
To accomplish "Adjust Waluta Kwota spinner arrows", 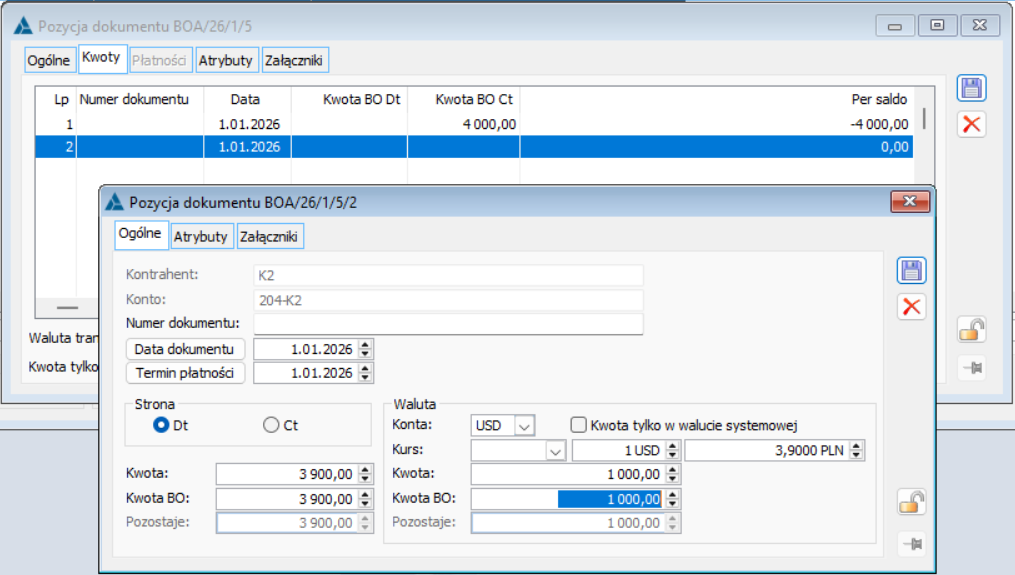I will 673,474.
